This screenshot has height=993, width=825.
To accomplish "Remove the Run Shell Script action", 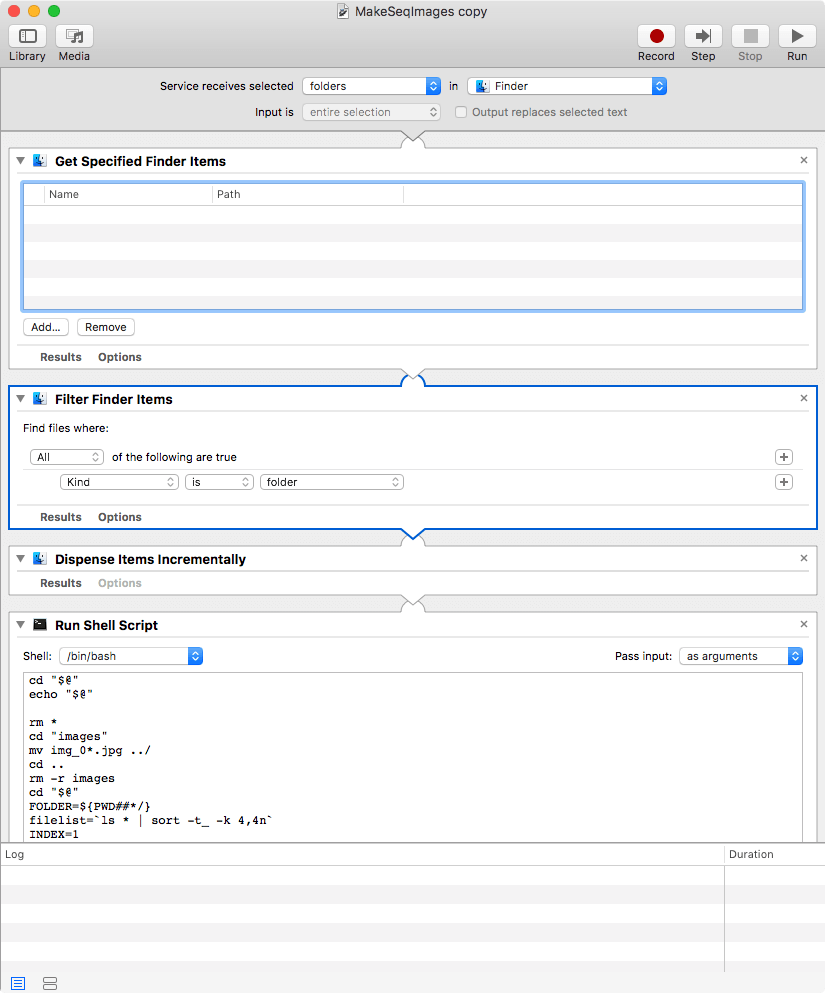I will click(804, 625).
